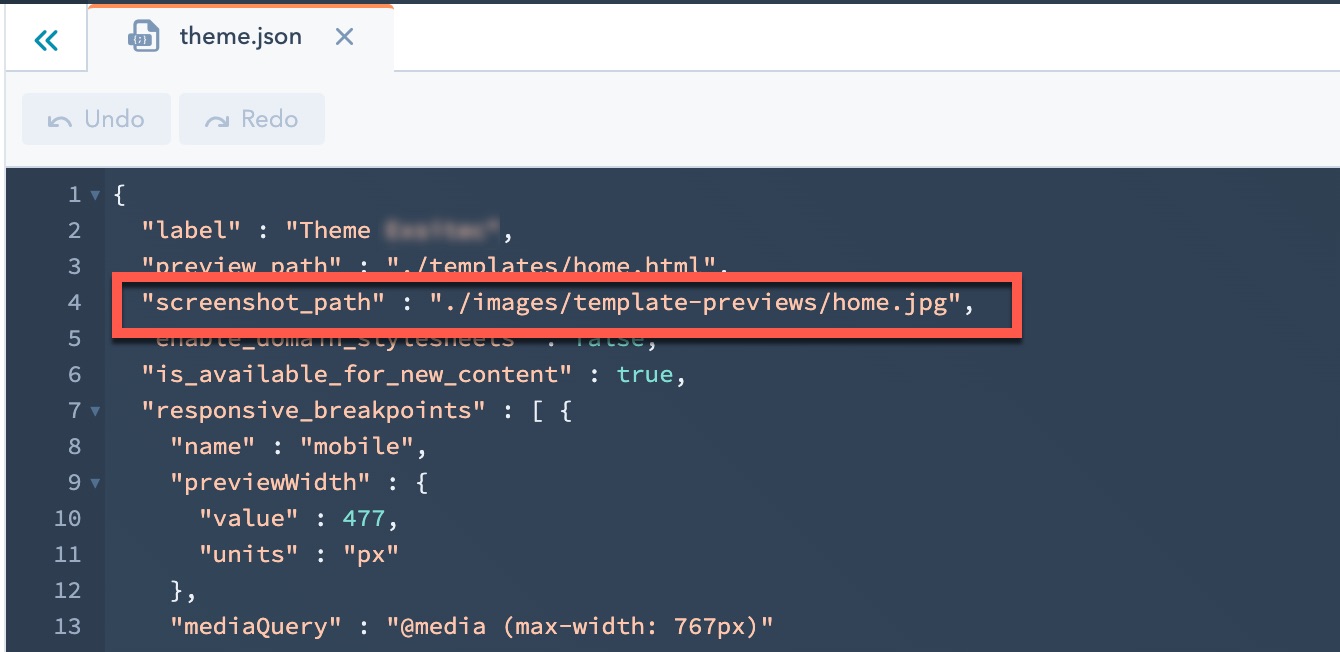Switch to the theme.json tab
This screenshot has height=652, width=1340.
pyautogui.click(x=240, y=37)
